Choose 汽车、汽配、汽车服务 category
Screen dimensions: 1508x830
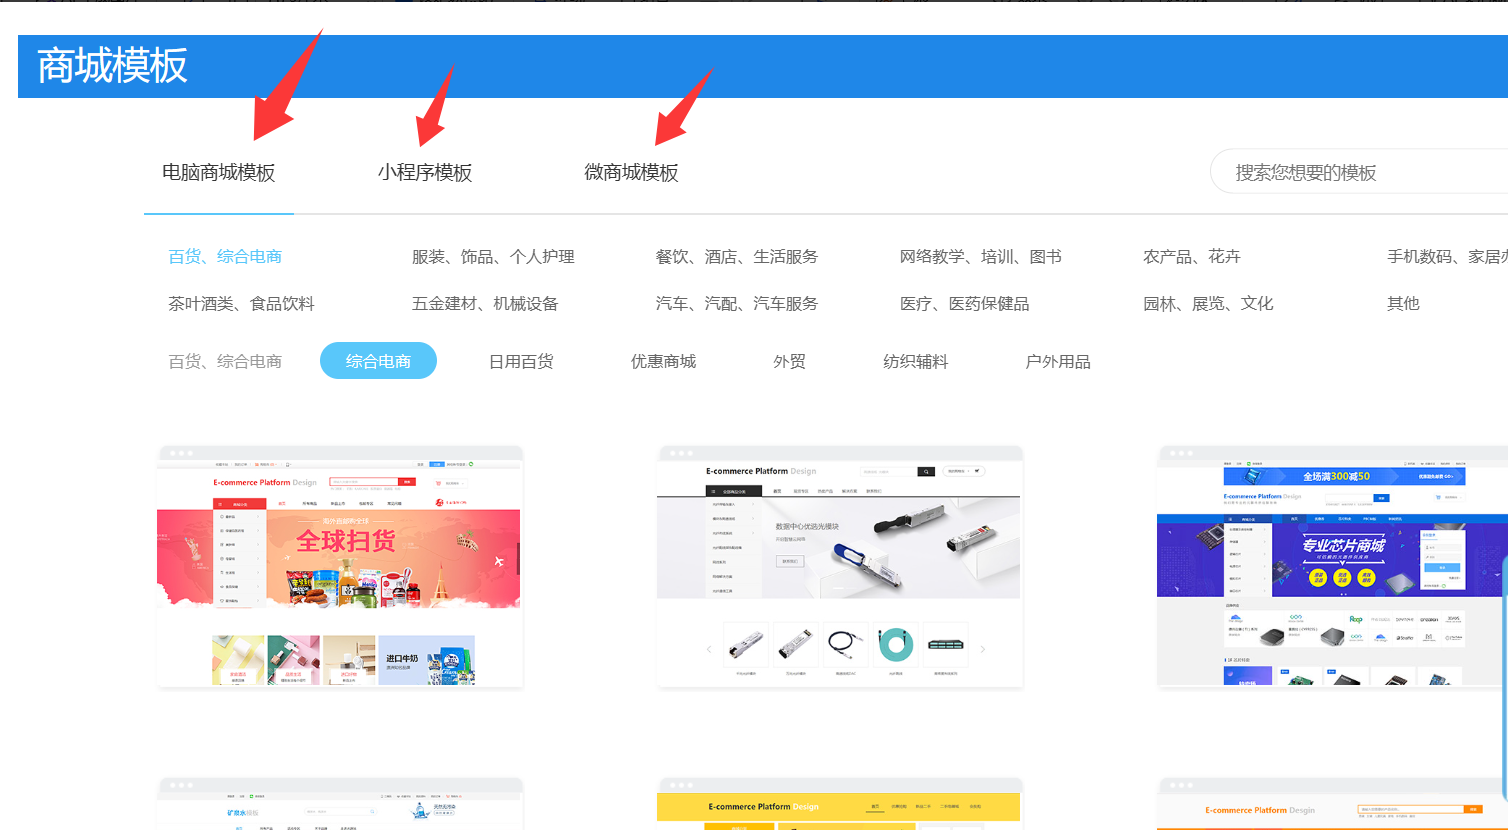(736, 304)
